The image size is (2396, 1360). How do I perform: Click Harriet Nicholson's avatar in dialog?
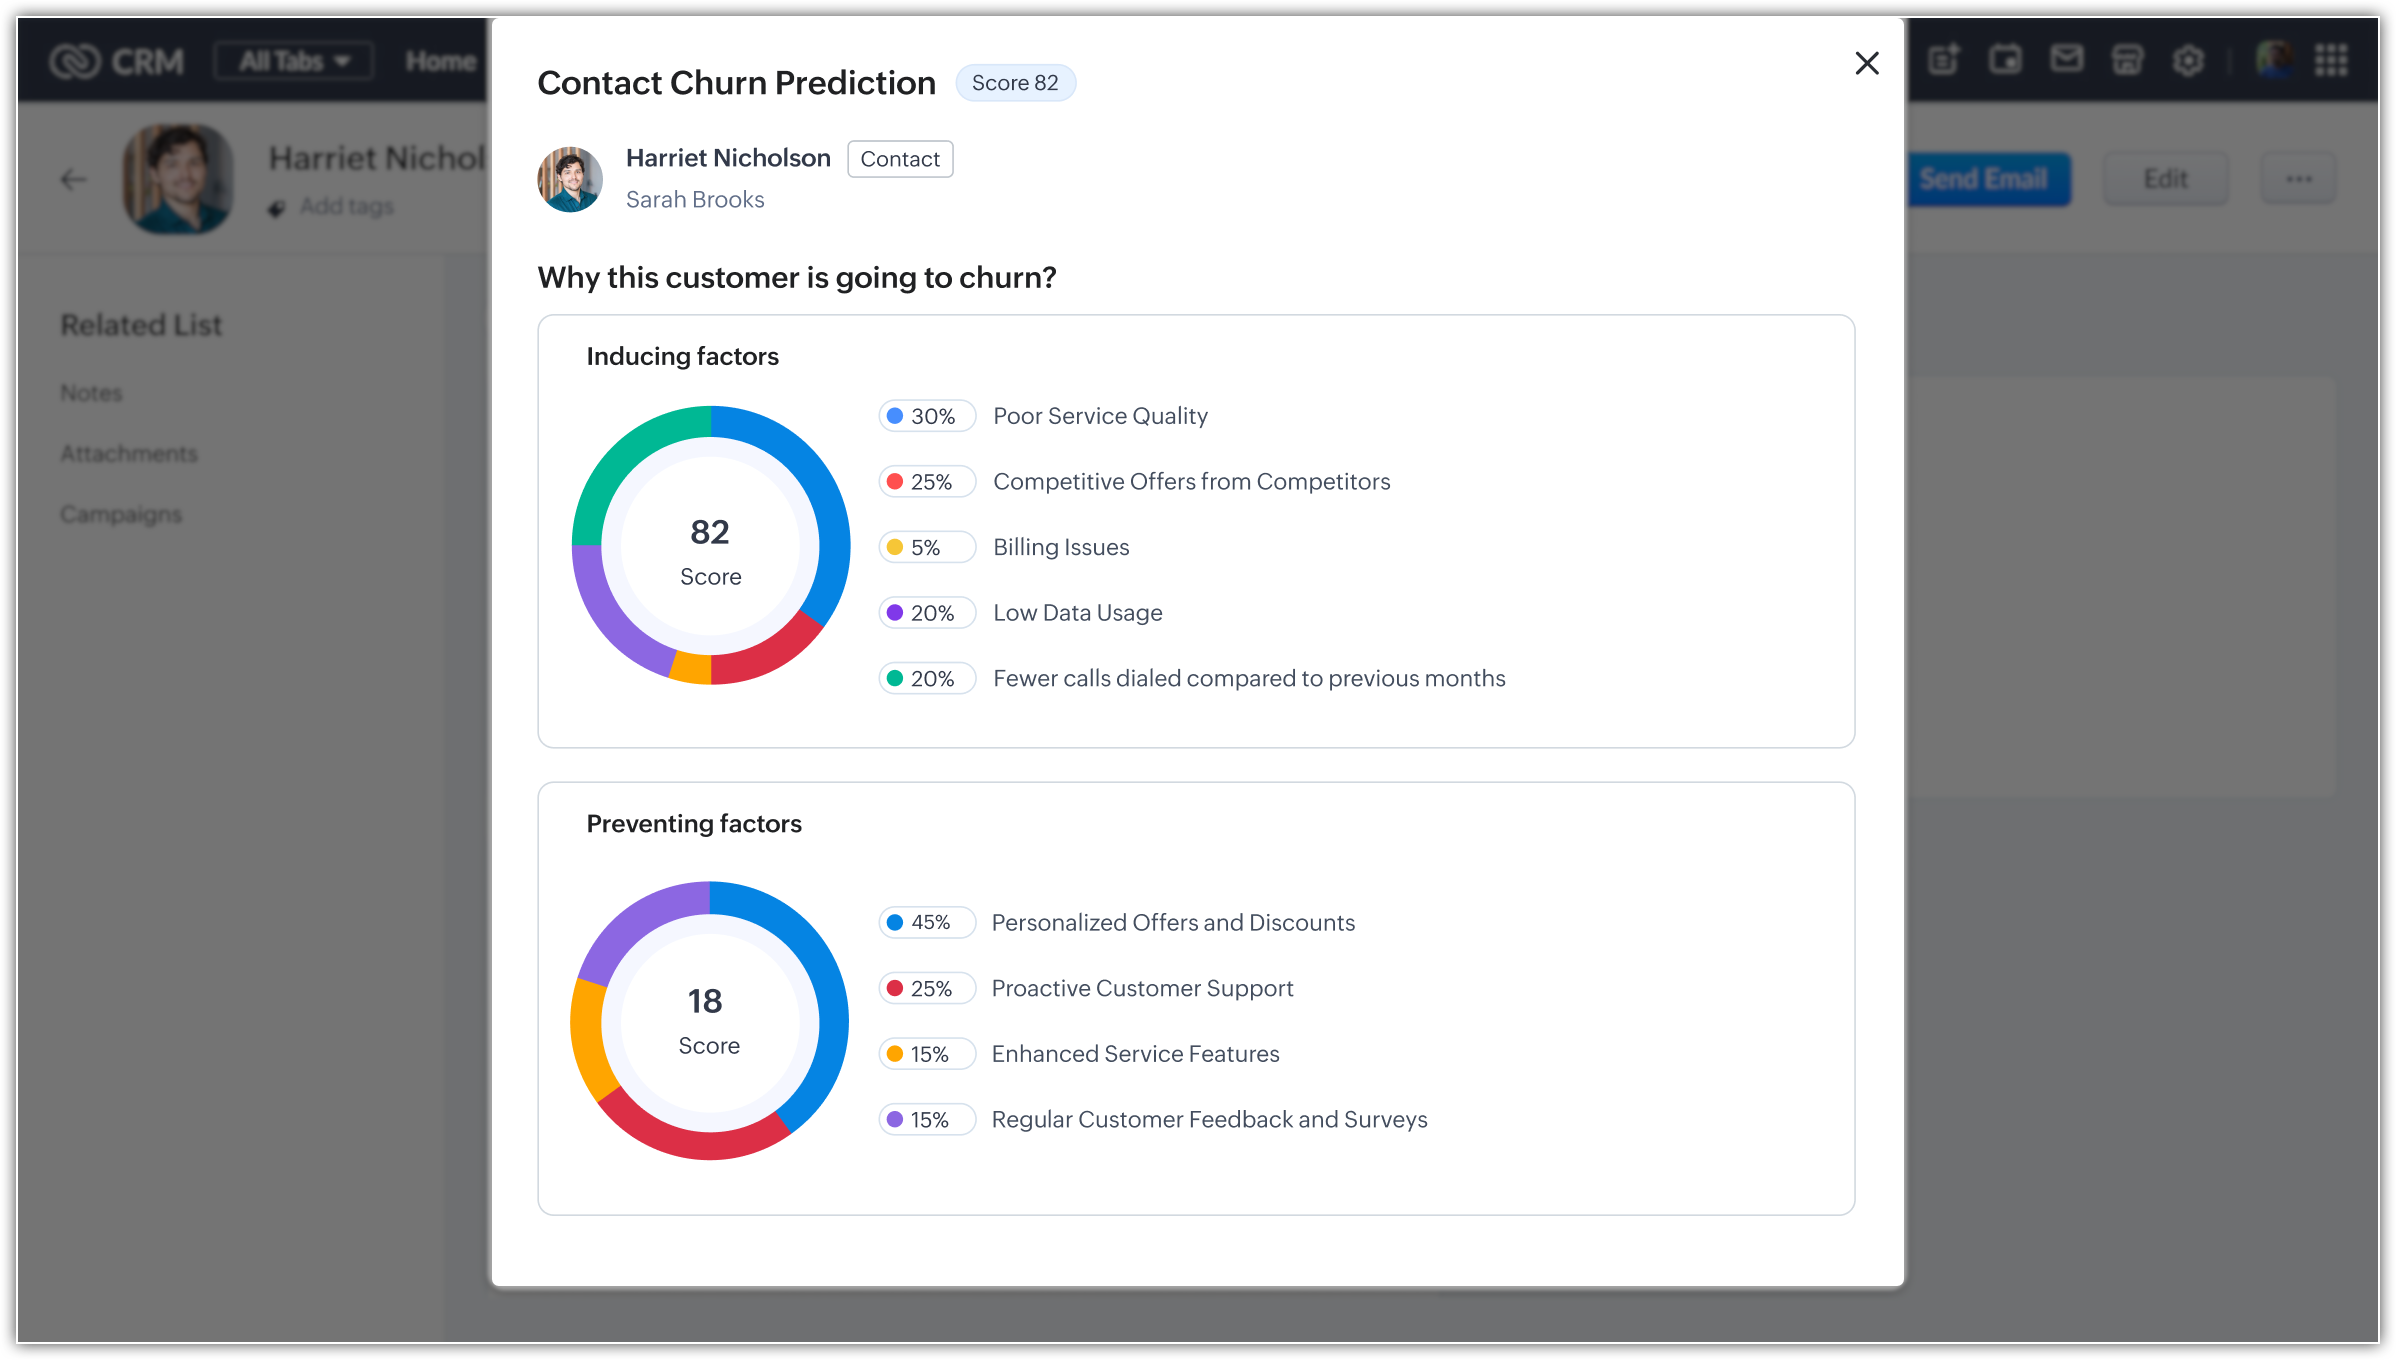(x=570, y=180)
